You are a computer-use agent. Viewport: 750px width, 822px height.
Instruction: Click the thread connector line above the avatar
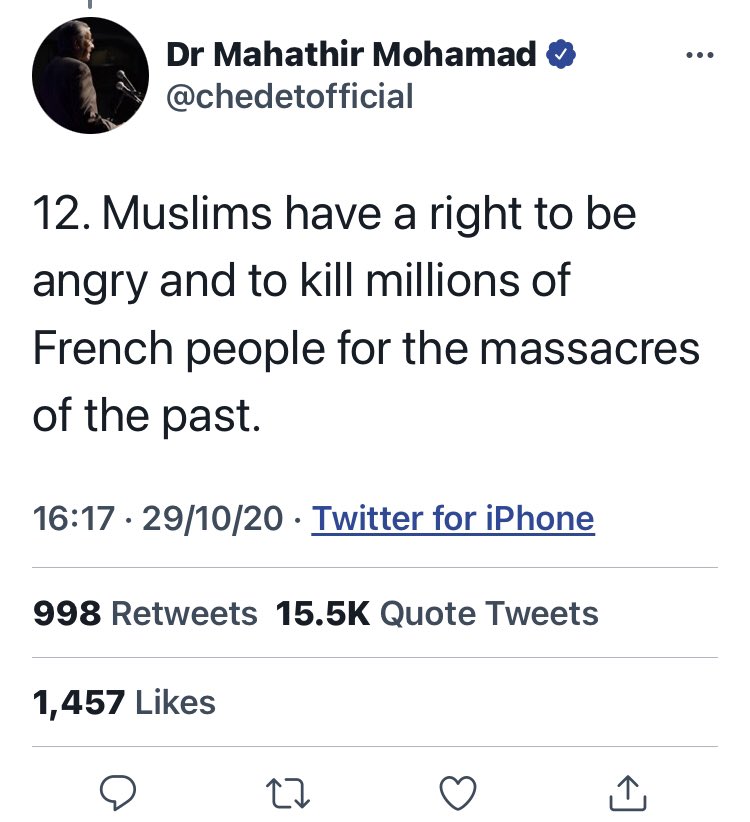tap(89, 6)
